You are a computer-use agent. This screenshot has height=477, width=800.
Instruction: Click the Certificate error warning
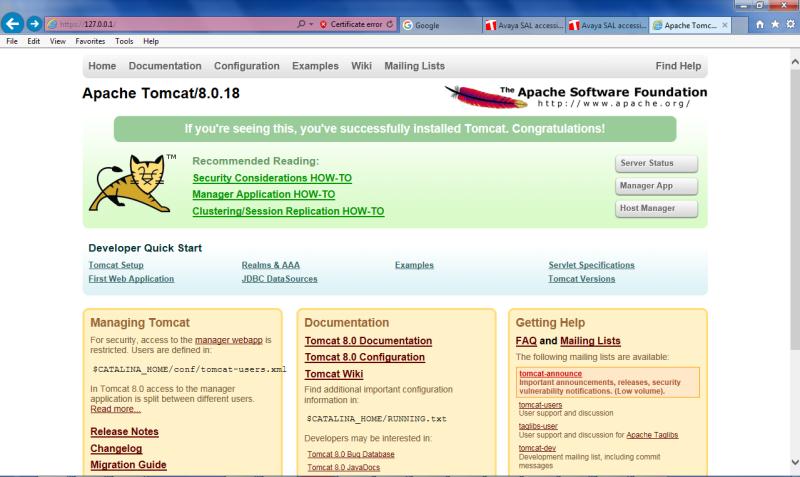(x=351, y=24)
